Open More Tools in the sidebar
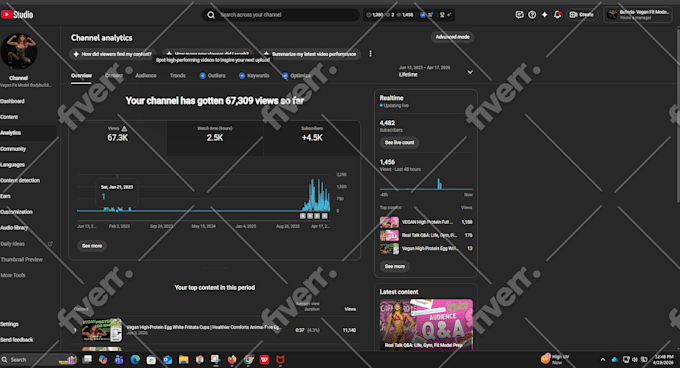This screenshot has width=680, height=368. [13, 275]
